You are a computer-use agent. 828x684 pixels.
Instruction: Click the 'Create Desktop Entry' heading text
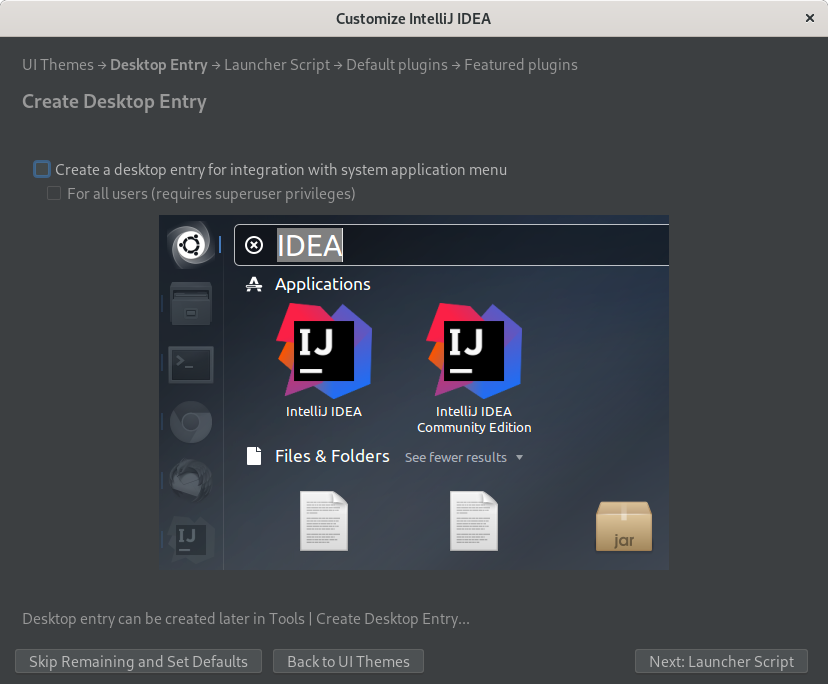pyautogui.click(x=114, y=101)
